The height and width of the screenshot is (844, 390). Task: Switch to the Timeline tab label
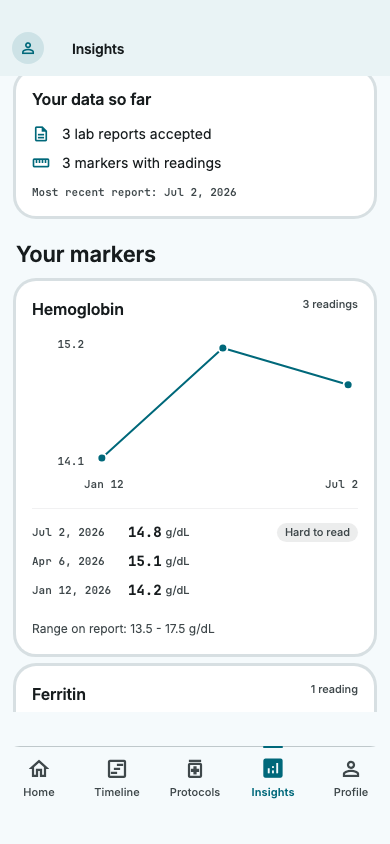tap(117, 792)
